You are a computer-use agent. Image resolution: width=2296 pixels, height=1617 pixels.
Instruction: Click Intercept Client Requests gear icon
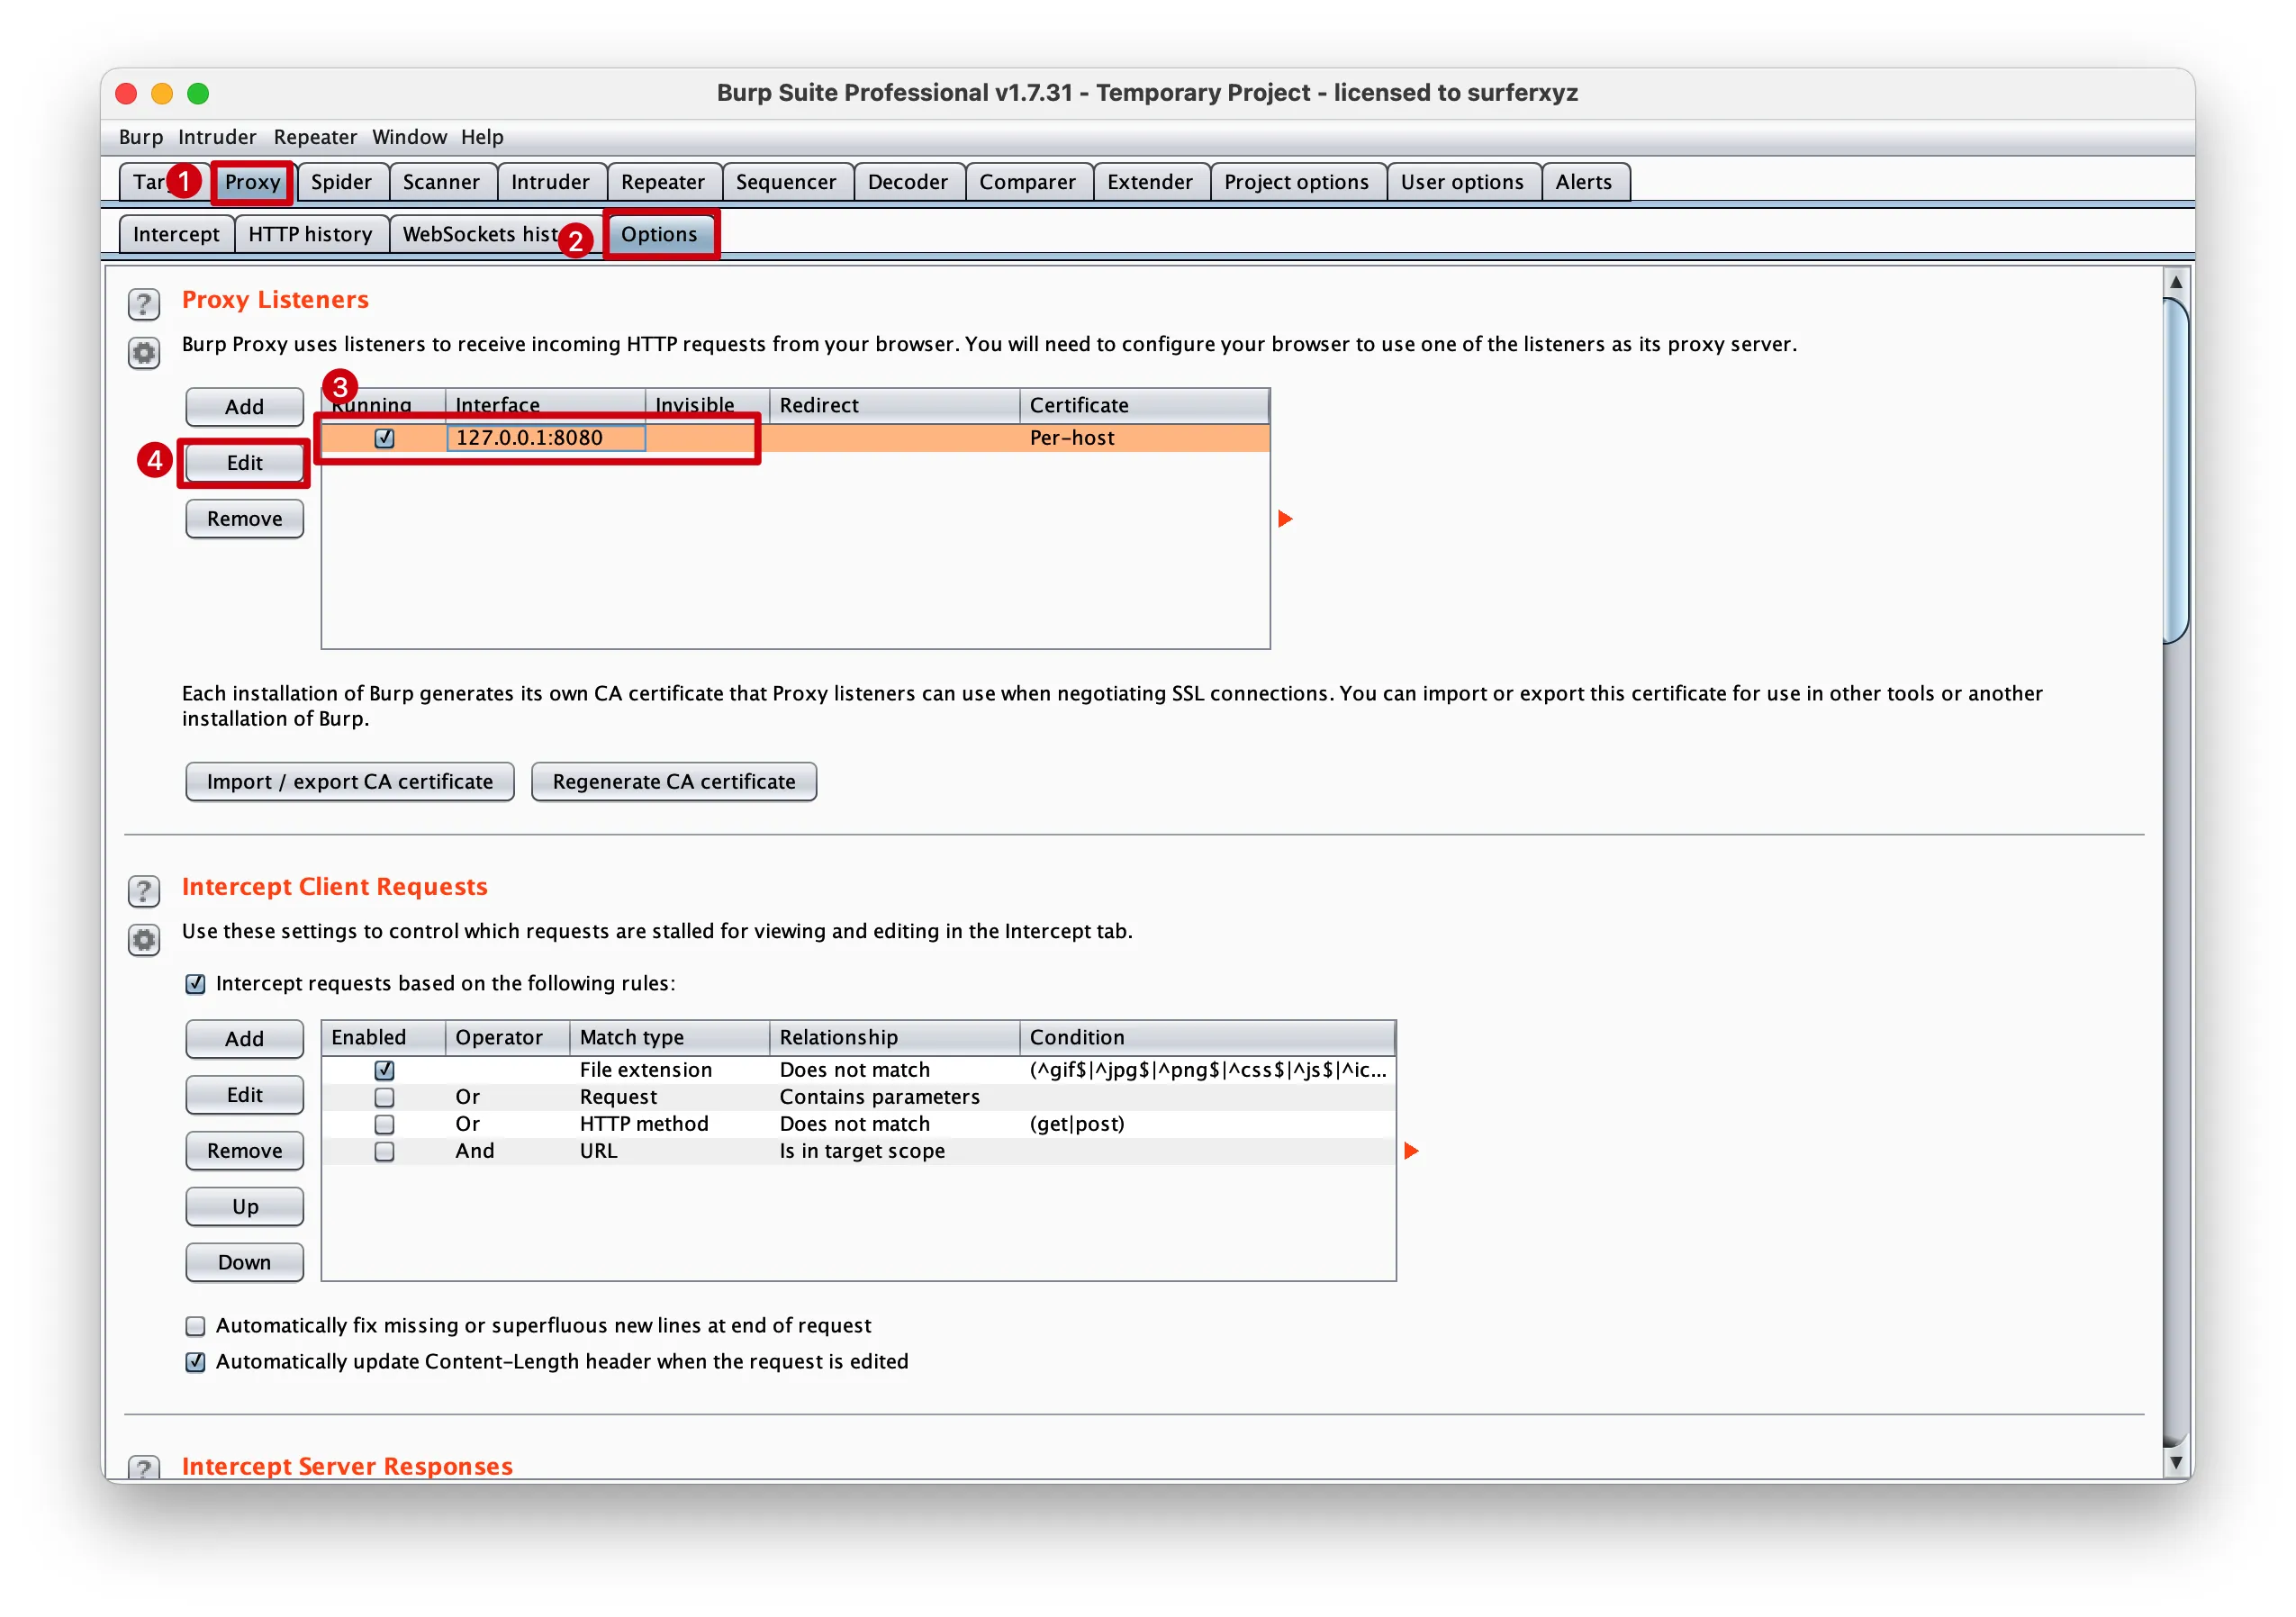(x=144, y=939)
